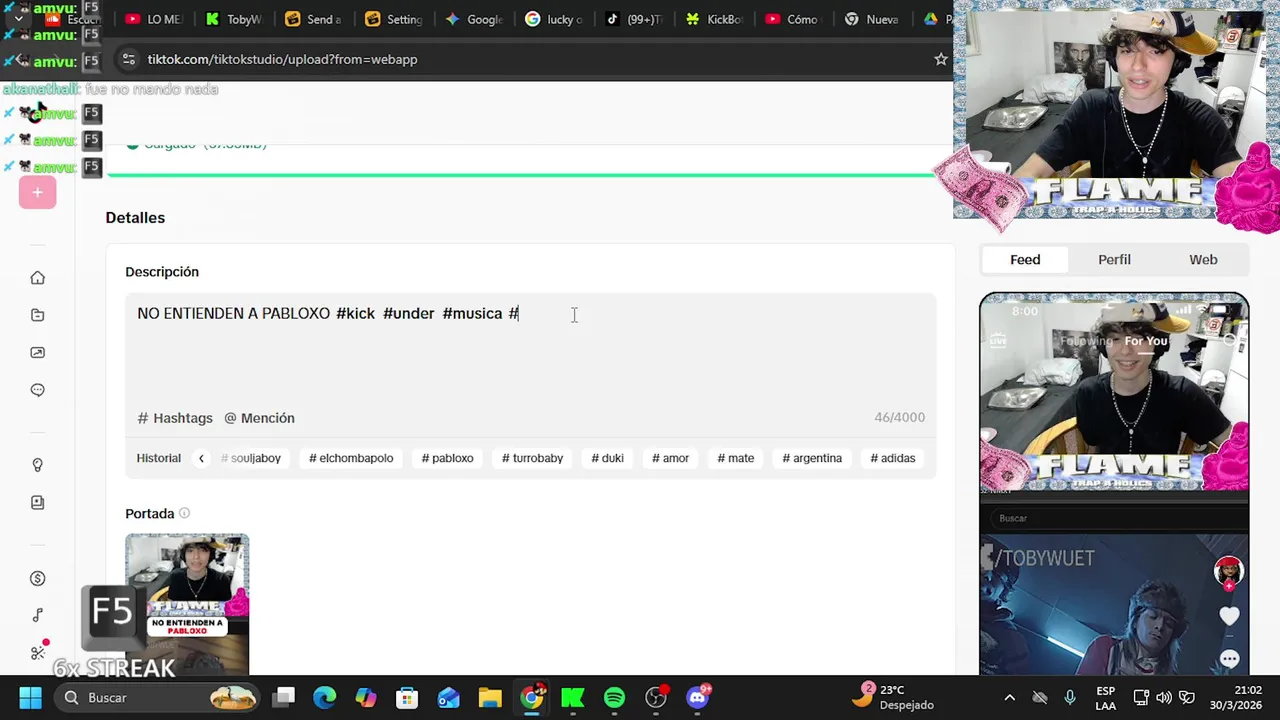1280x720 pixels.
Task: Click inside the Descripción text field
Action: point(530,350)
